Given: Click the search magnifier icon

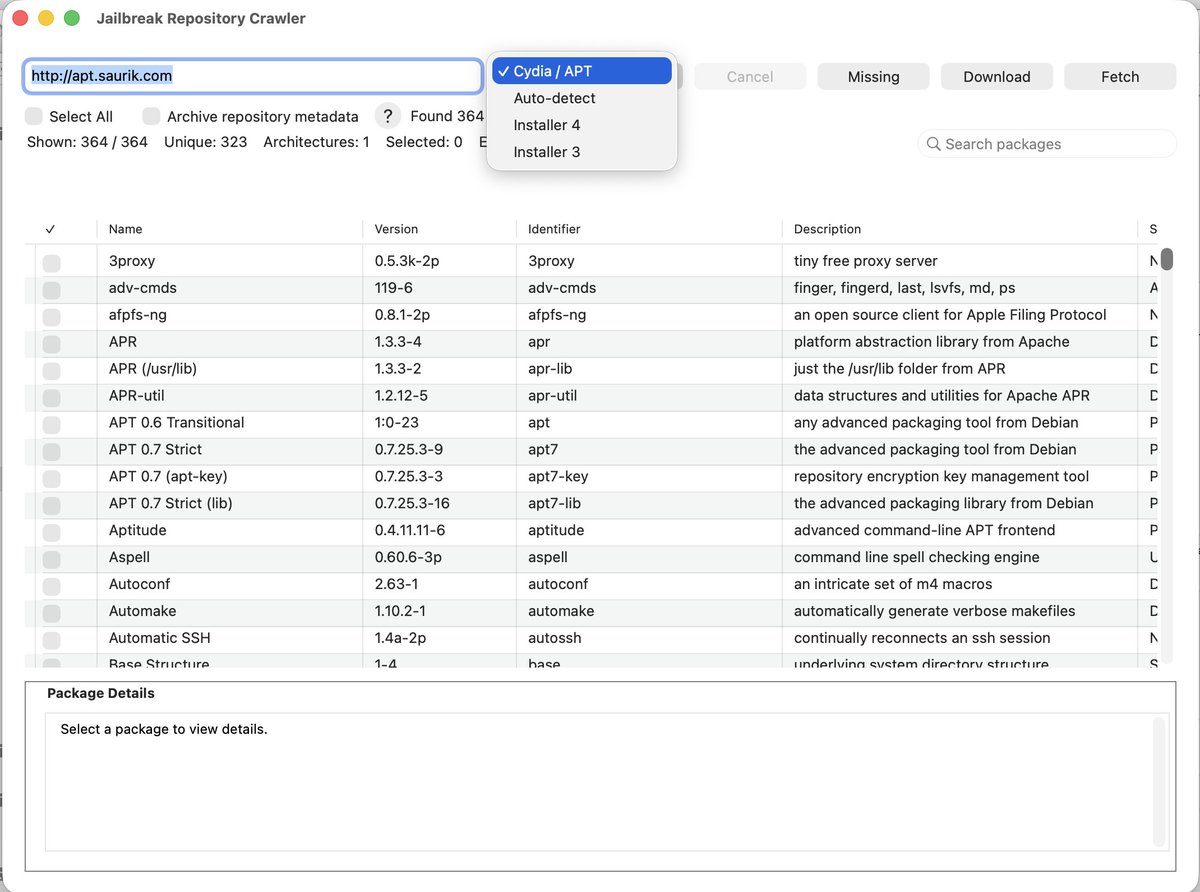Looking at the screenshot, I should click(x=934, y=144).
